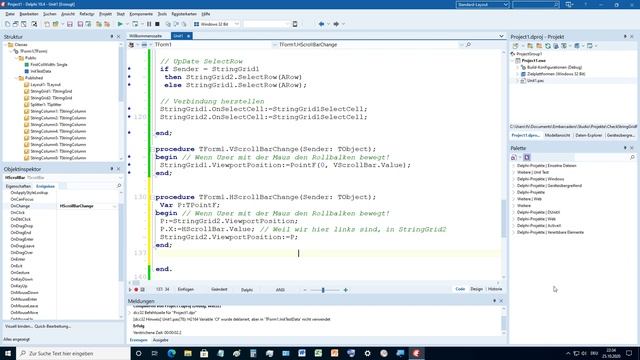Viewport: 640px width, 360px height.
Task: Search the Palette with magnifier icon
Action: pos(632,157)
